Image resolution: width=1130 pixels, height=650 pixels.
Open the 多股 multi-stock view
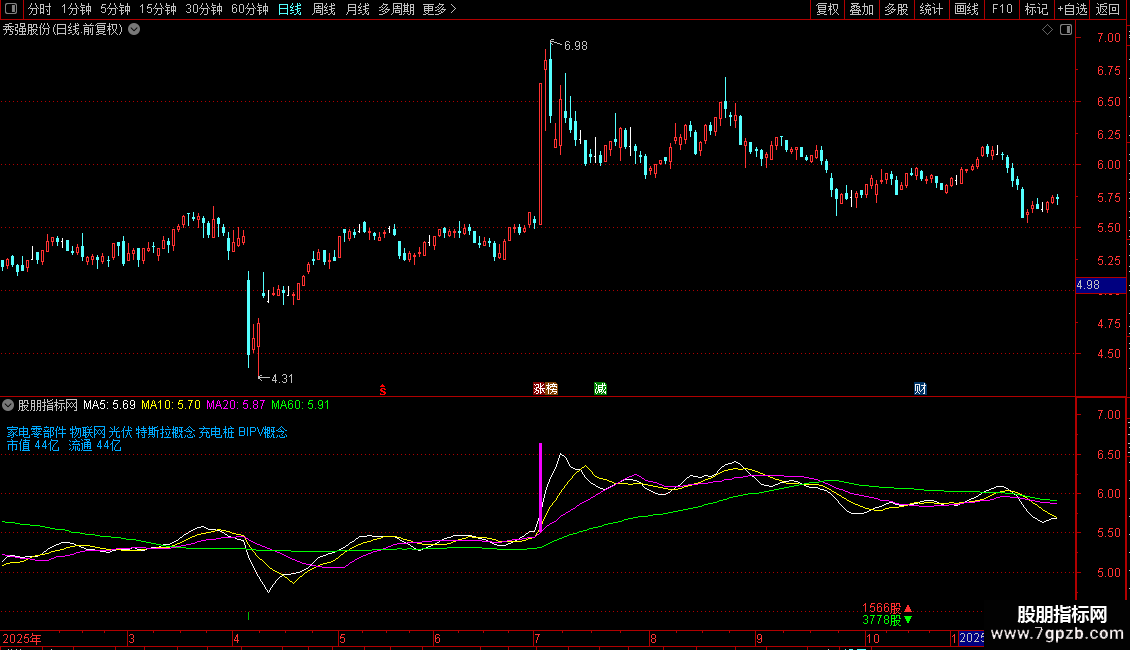[897, 9]
